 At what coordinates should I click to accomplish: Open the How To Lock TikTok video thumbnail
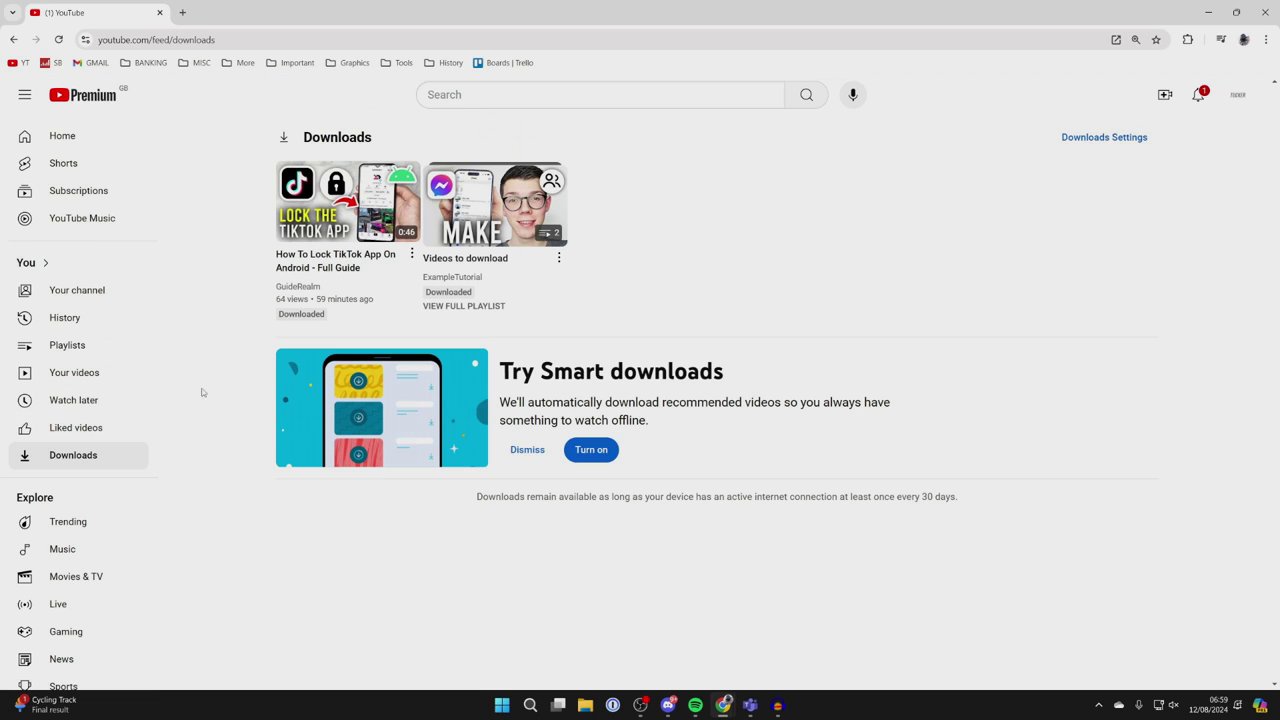click(x=348, y=203)
